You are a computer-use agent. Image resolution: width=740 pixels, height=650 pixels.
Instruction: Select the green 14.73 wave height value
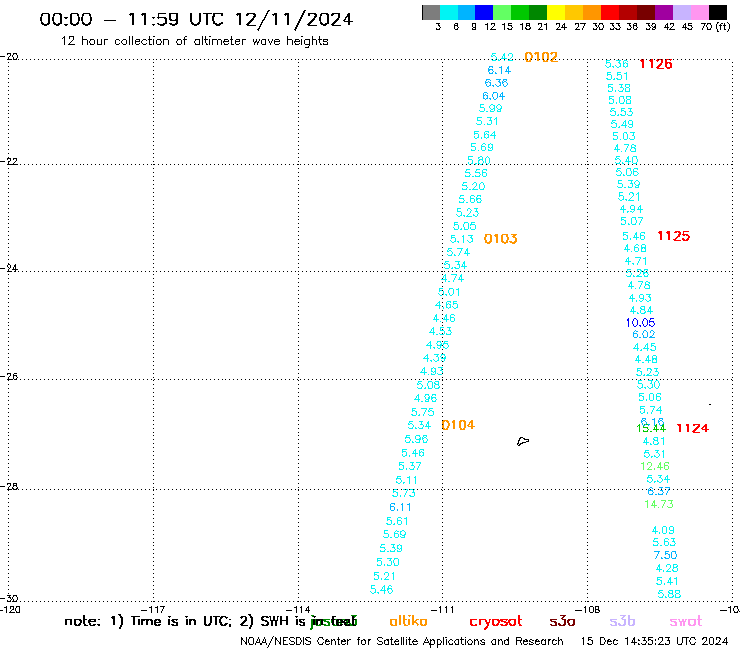(x=659, y=505)
